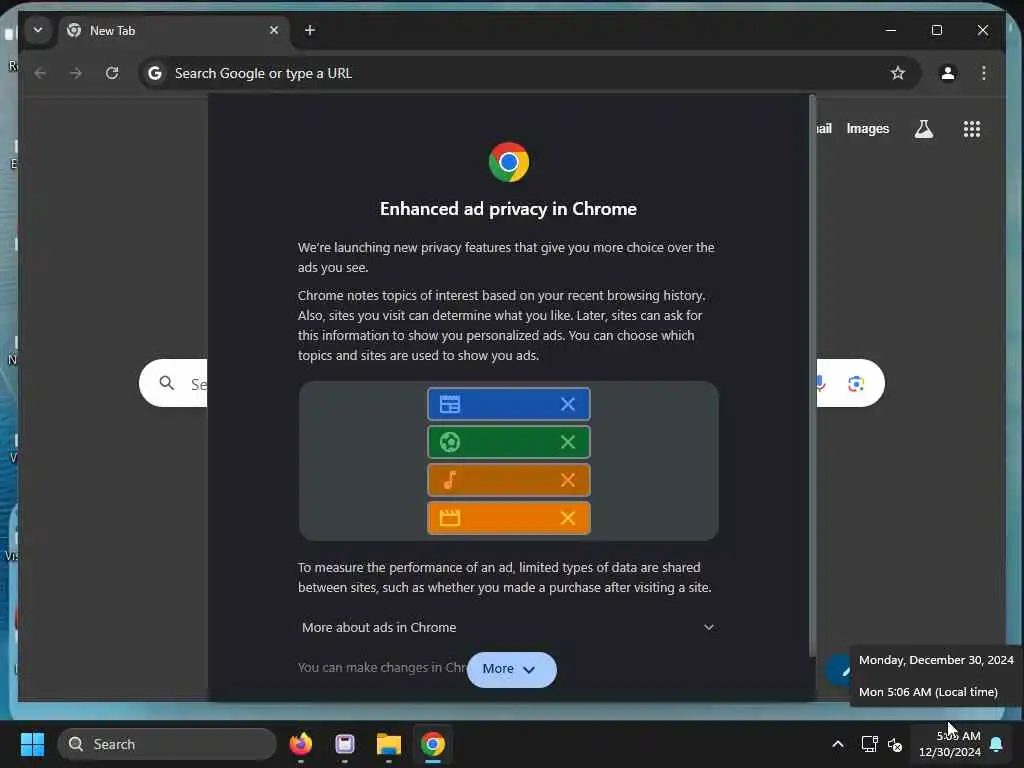This screenshot has width=1024, height=768.
Task: Remove the yellow film topic chip
Action: [x=568, y=518]
